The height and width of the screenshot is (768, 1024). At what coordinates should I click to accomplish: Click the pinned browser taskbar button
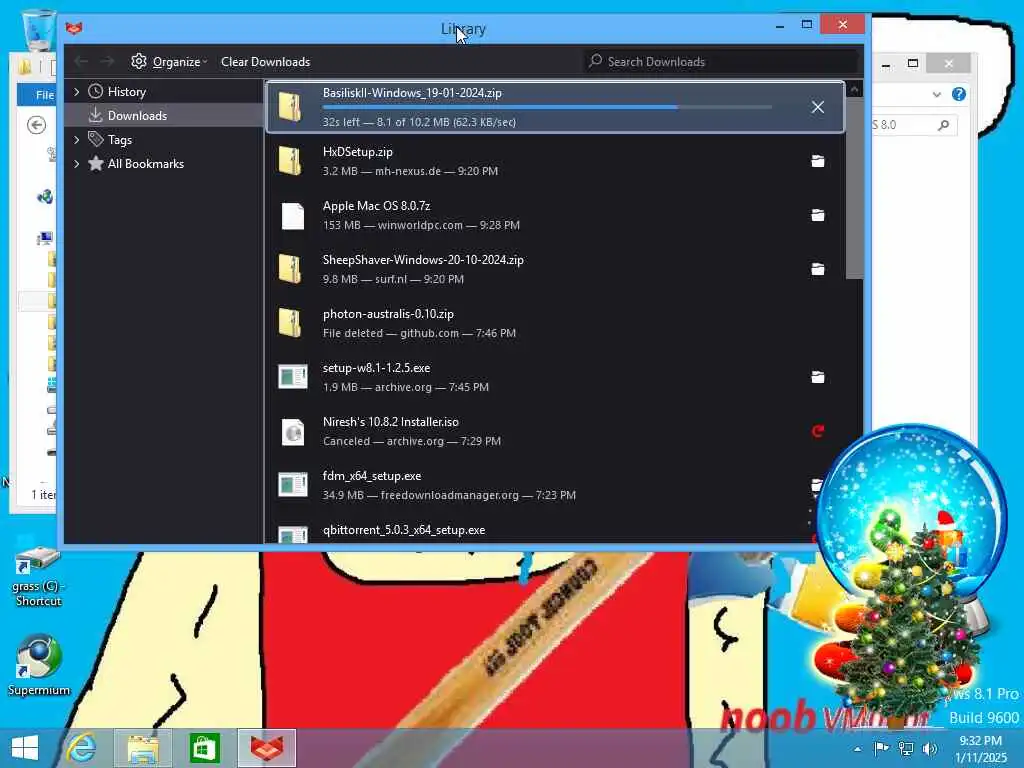pyautogui.click(x=266, y=748)
